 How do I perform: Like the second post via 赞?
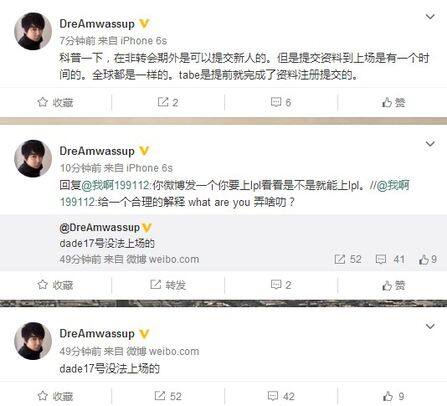pos(394,285)
